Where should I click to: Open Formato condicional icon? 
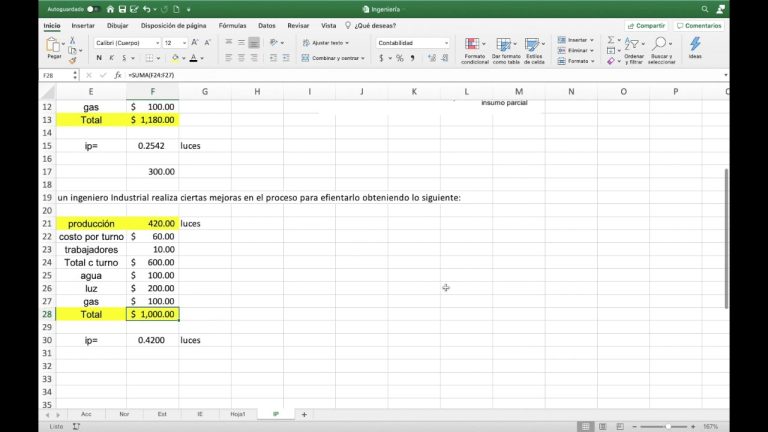point(476,46)
